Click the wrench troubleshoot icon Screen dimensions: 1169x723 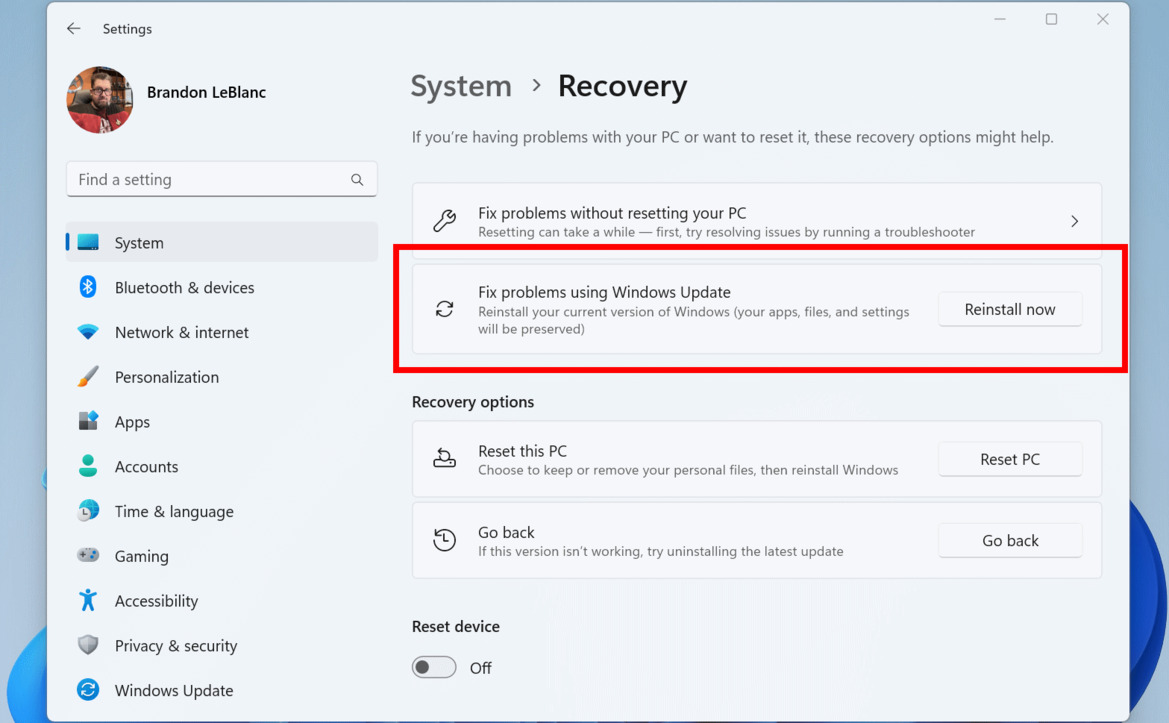[x=444, y=221]
